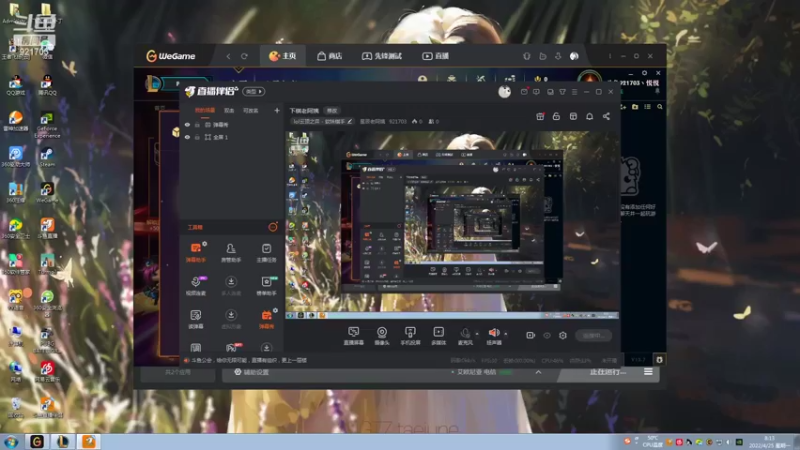The image size is (800, 450).
Task: Expand the server selector chevron in WeGame
Action: coord(538,372)
